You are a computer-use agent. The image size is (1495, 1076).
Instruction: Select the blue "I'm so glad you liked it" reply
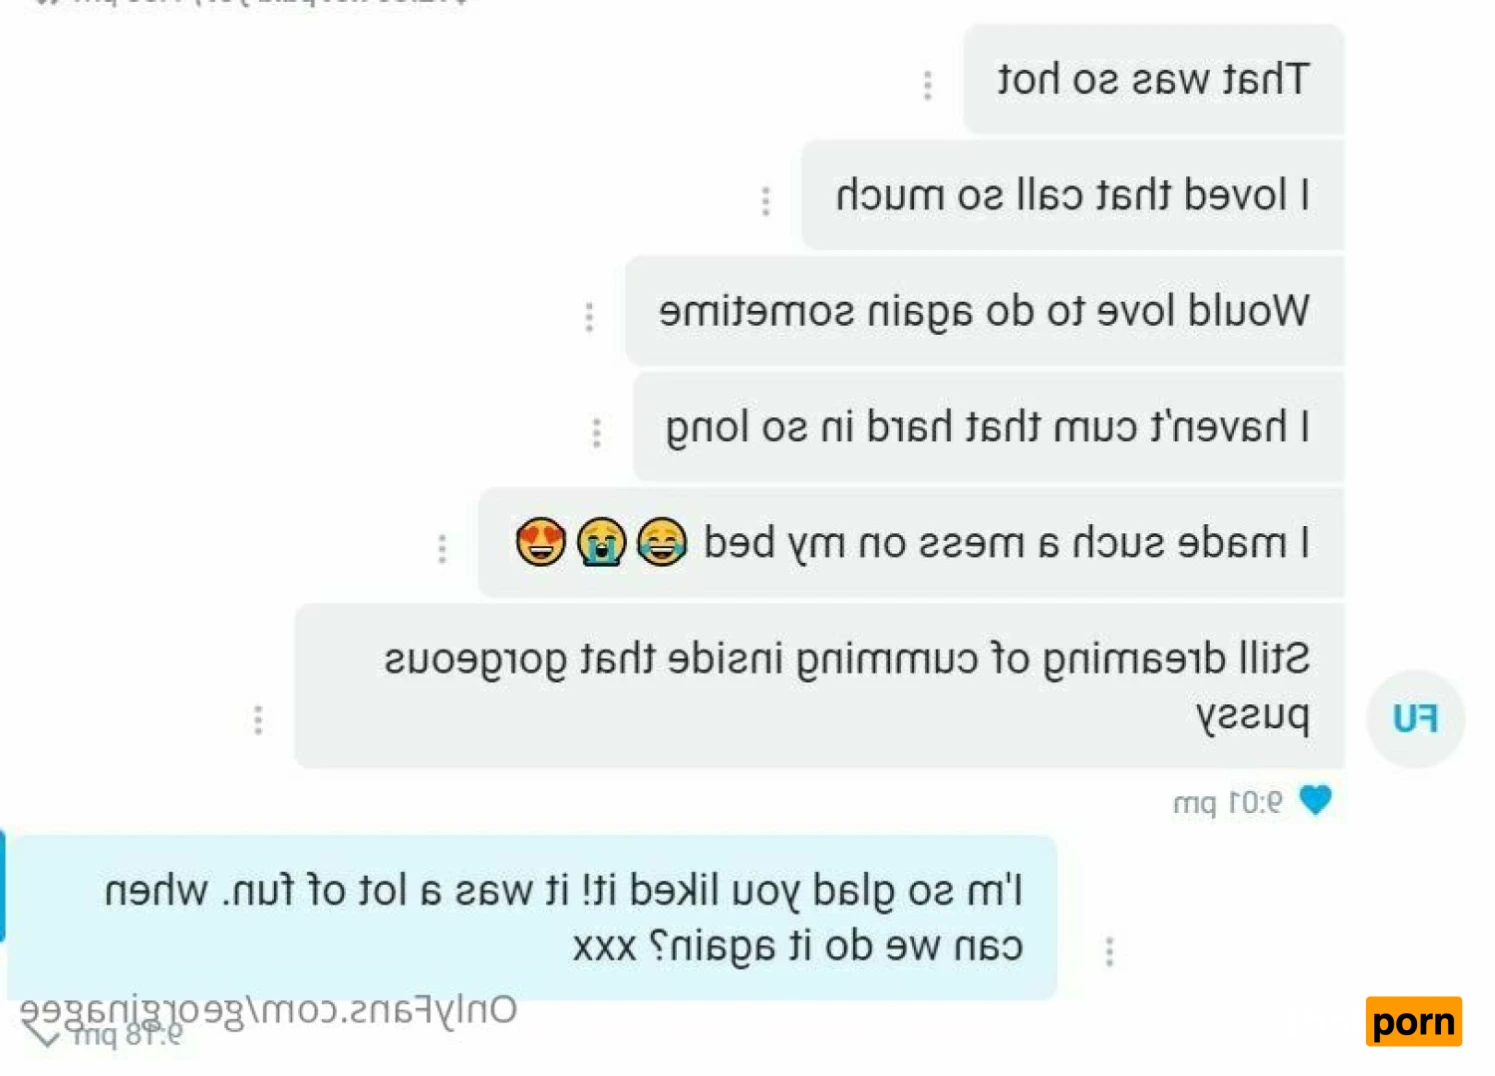[x=532, y=917]
